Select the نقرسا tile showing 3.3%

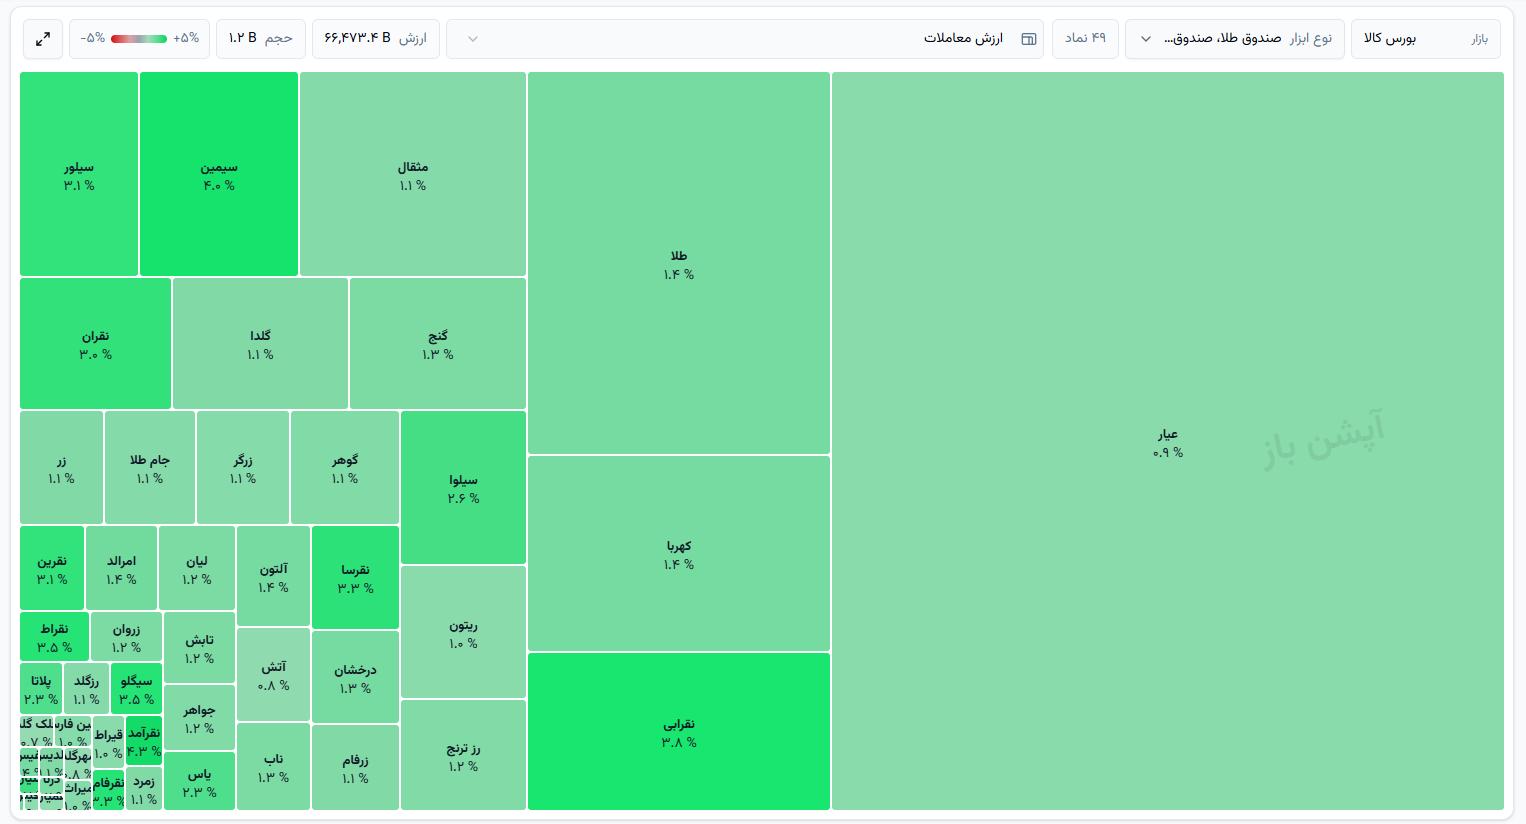click(x=355, y=577)
